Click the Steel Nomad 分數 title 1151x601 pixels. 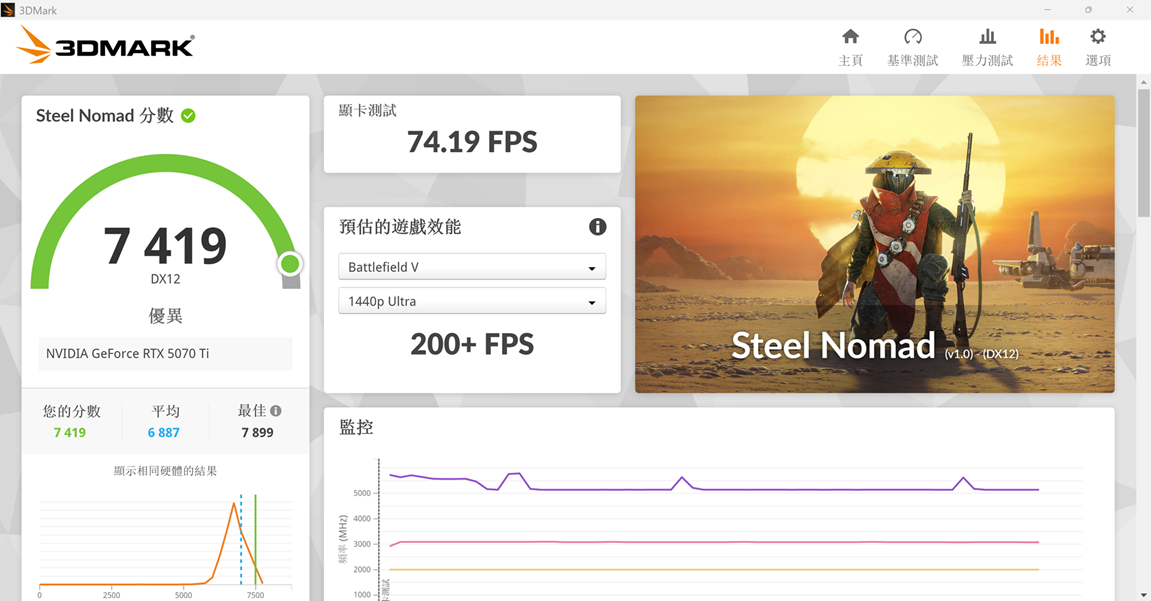[x=105, y=116]
